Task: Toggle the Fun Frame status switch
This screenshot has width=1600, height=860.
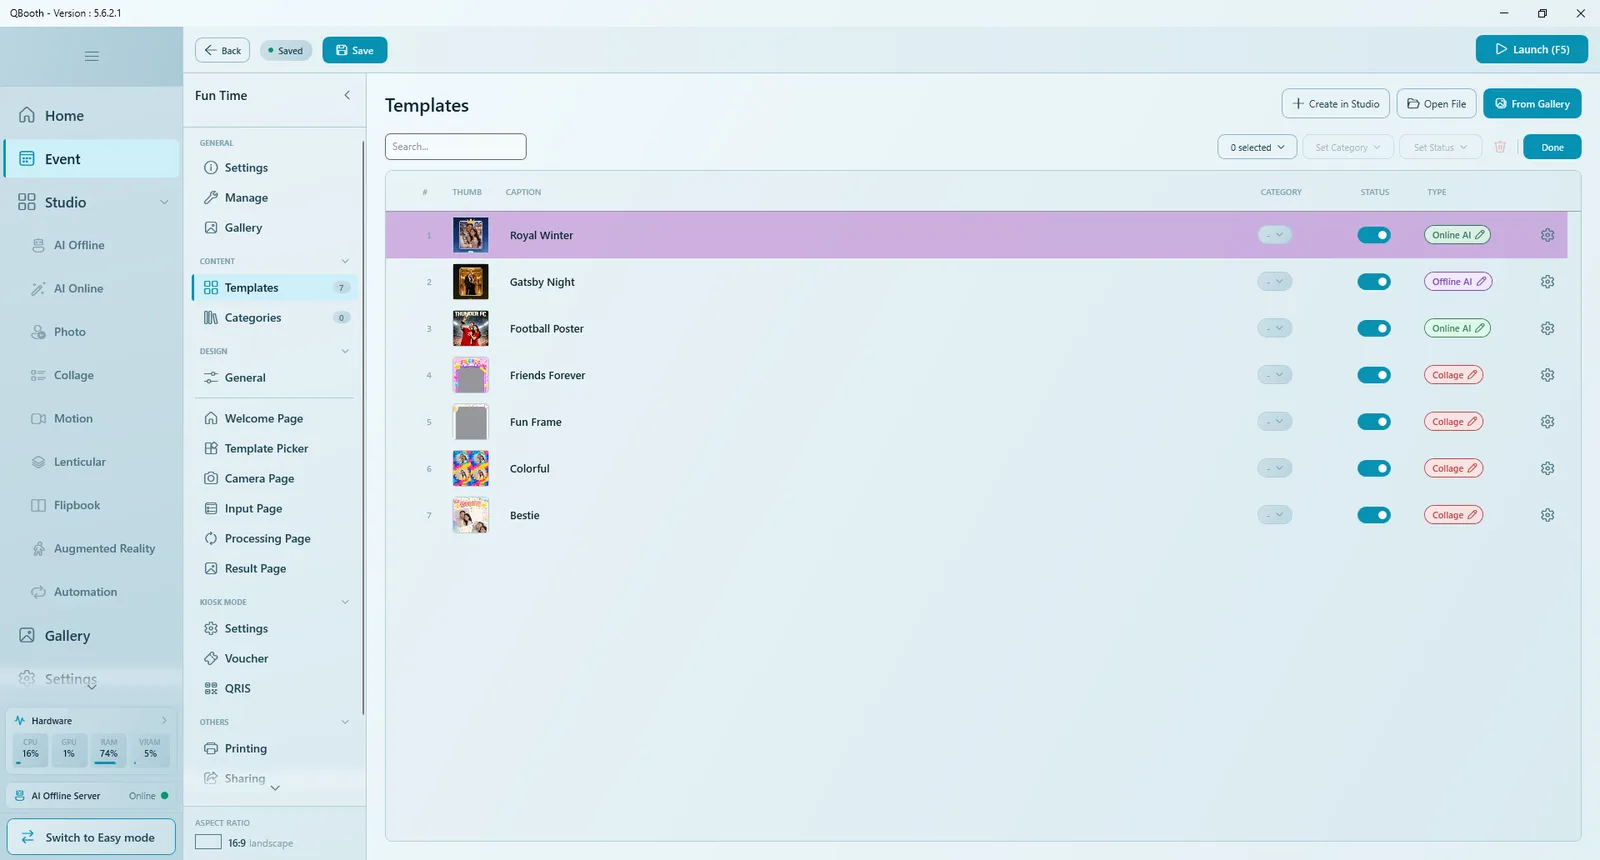Action: 1374,422
